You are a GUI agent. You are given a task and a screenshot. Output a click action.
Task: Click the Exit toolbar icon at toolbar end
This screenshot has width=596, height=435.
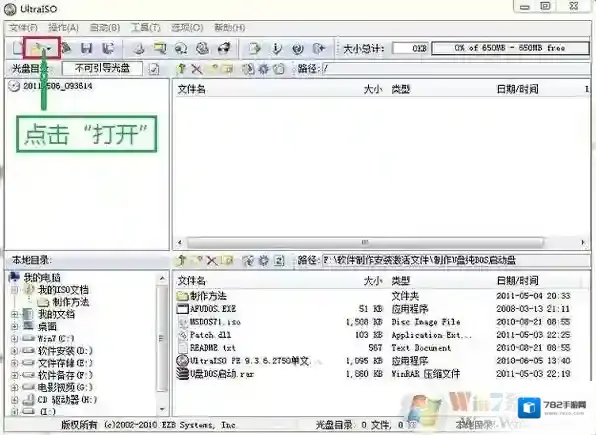[319, 48]
